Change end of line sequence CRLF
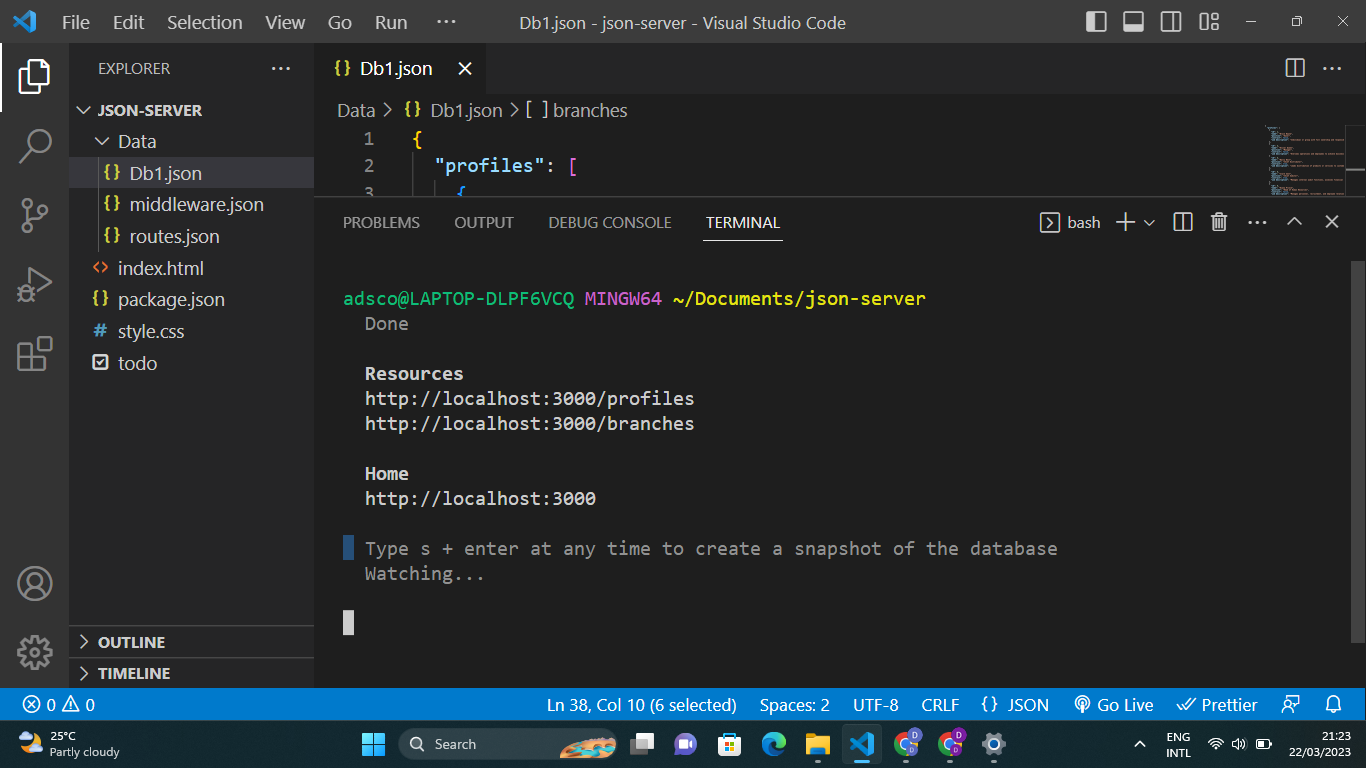Image resolution: width=1366 pixels, height=768 pixels. click(940, 705)
